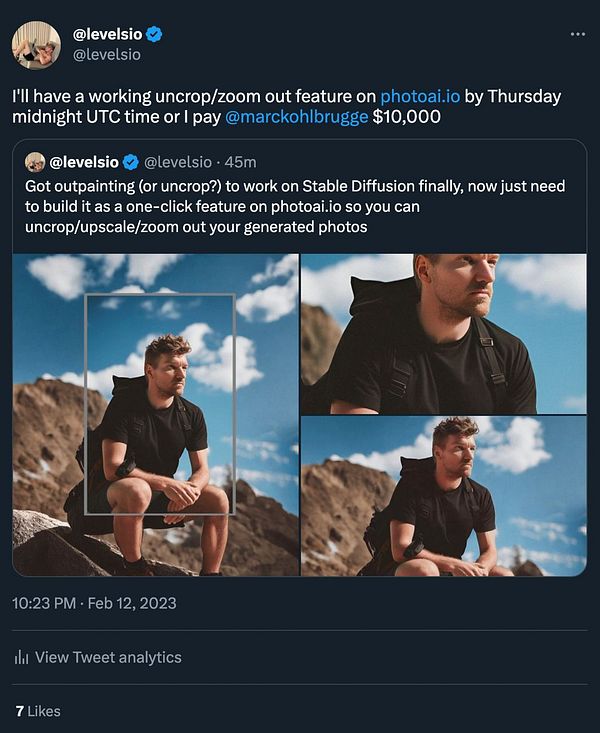Click the gray @levelsio handle under the top name
Screen dimensions: 600x733
107,54
